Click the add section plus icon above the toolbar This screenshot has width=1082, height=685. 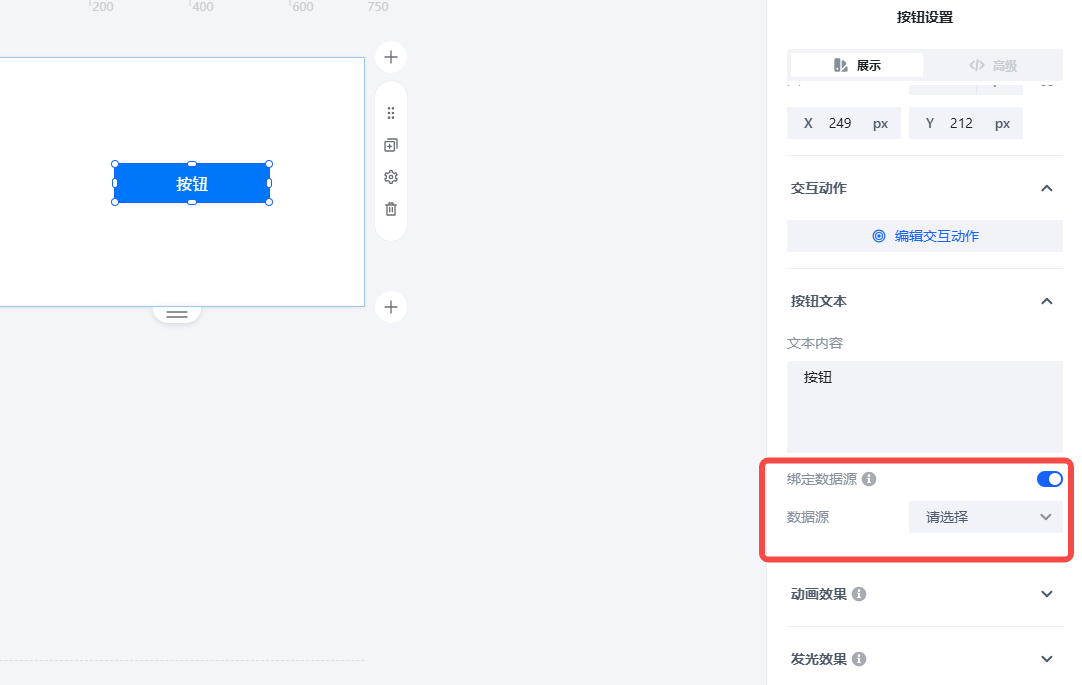(391, 57)
